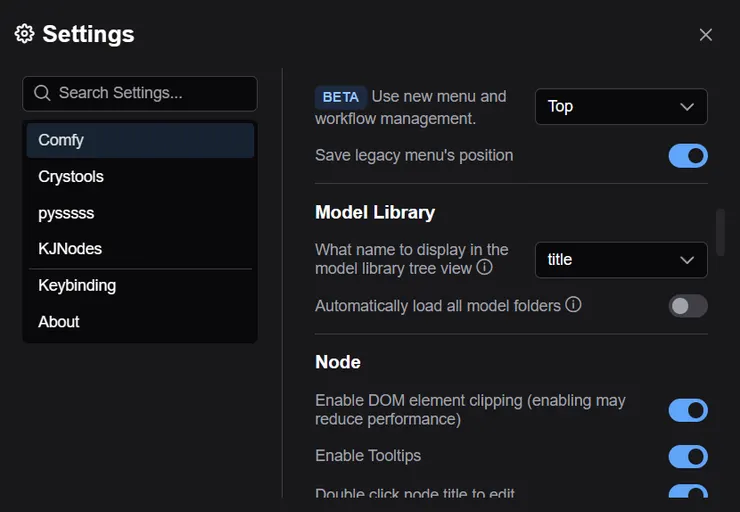
Task: Toggle Double click node title to edit
Action: point(687,493)
